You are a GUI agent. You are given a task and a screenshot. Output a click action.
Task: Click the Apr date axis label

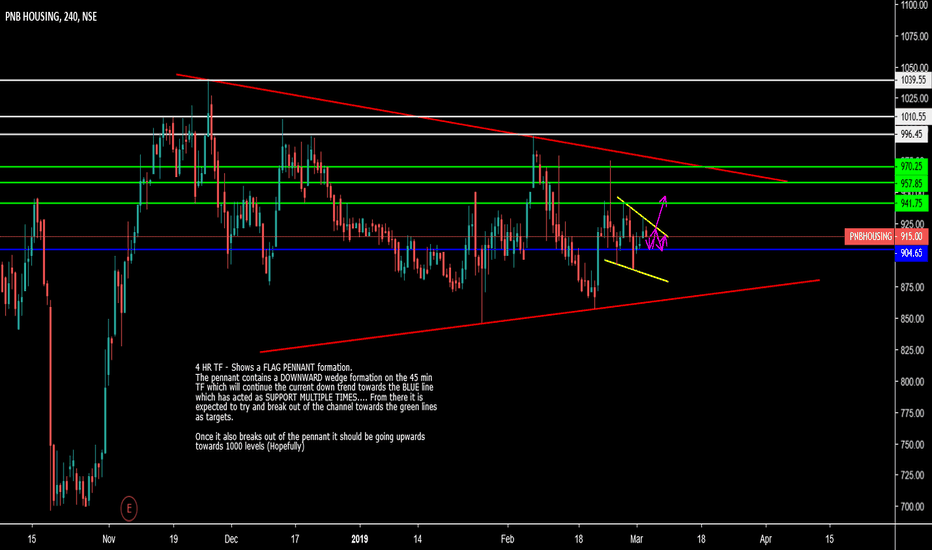pos(766,539)
